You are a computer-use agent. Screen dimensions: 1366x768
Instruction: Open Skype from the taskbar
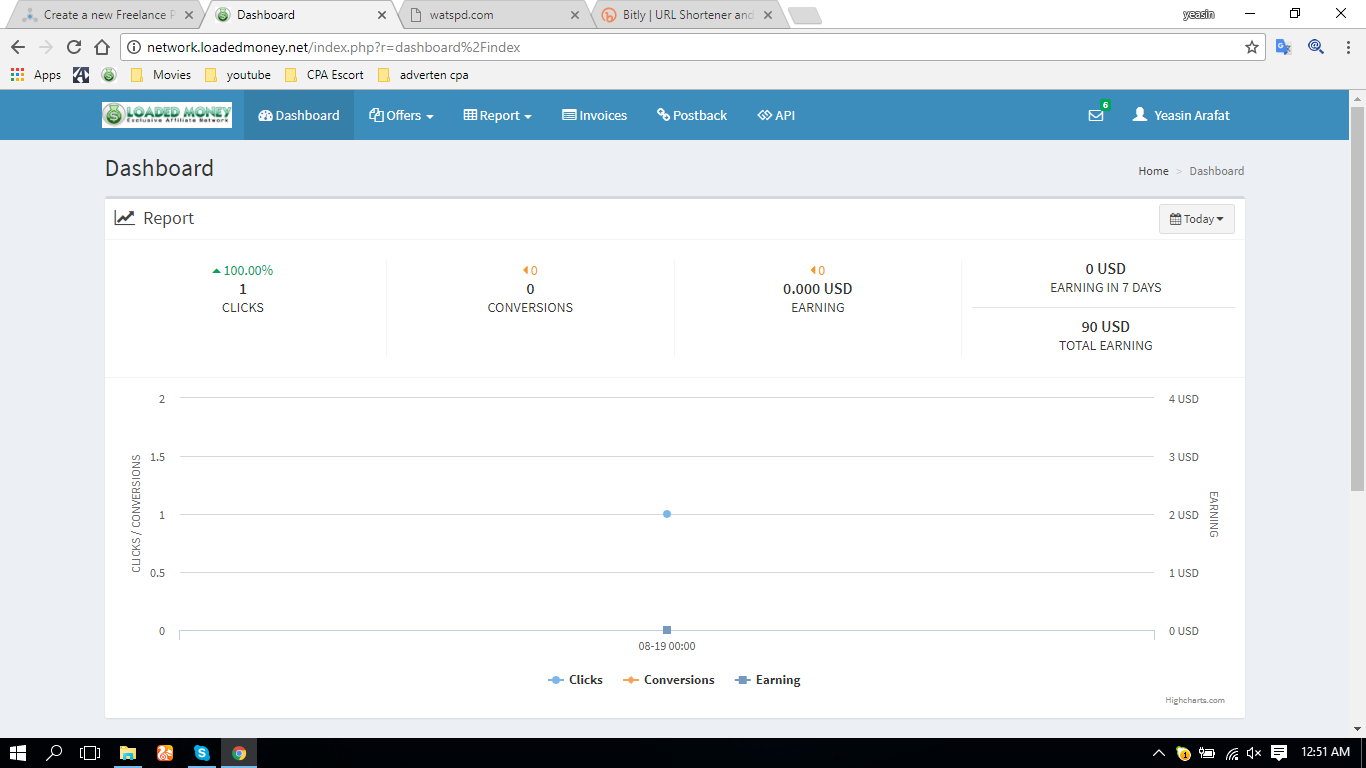pyautogui.click(x=202, y=753)
